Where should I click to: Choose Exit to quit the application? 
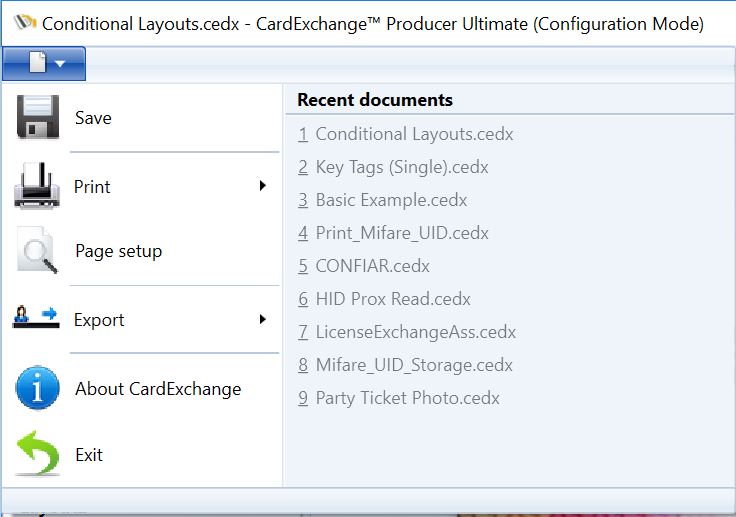(89, 455)
